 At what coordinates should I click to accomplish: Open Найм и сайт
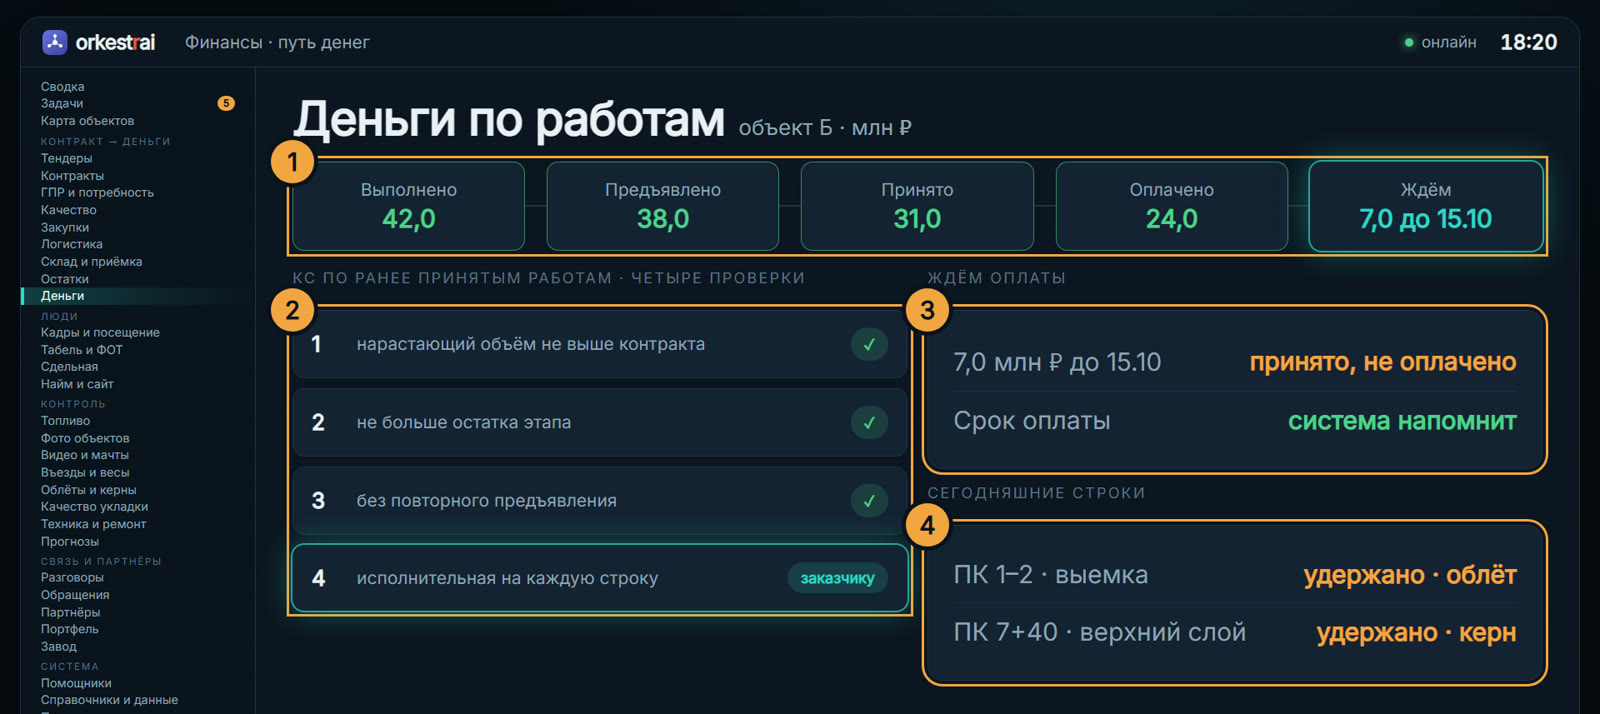pos(77,384)
